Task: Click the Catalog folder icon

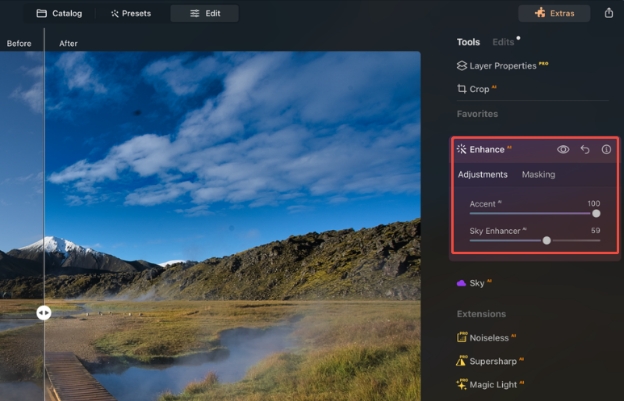Action: [x=41, y=14]
